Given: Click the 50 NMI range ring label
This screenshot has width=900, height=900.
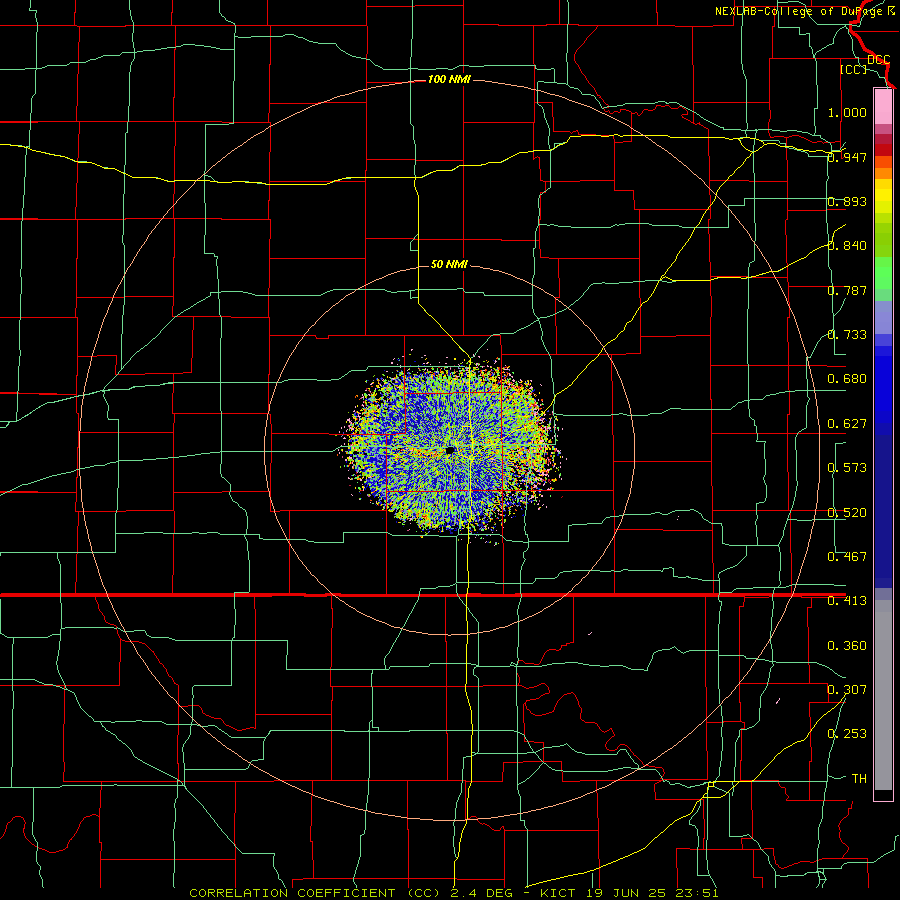Looking at the screenshot, I should click(449, 264).
